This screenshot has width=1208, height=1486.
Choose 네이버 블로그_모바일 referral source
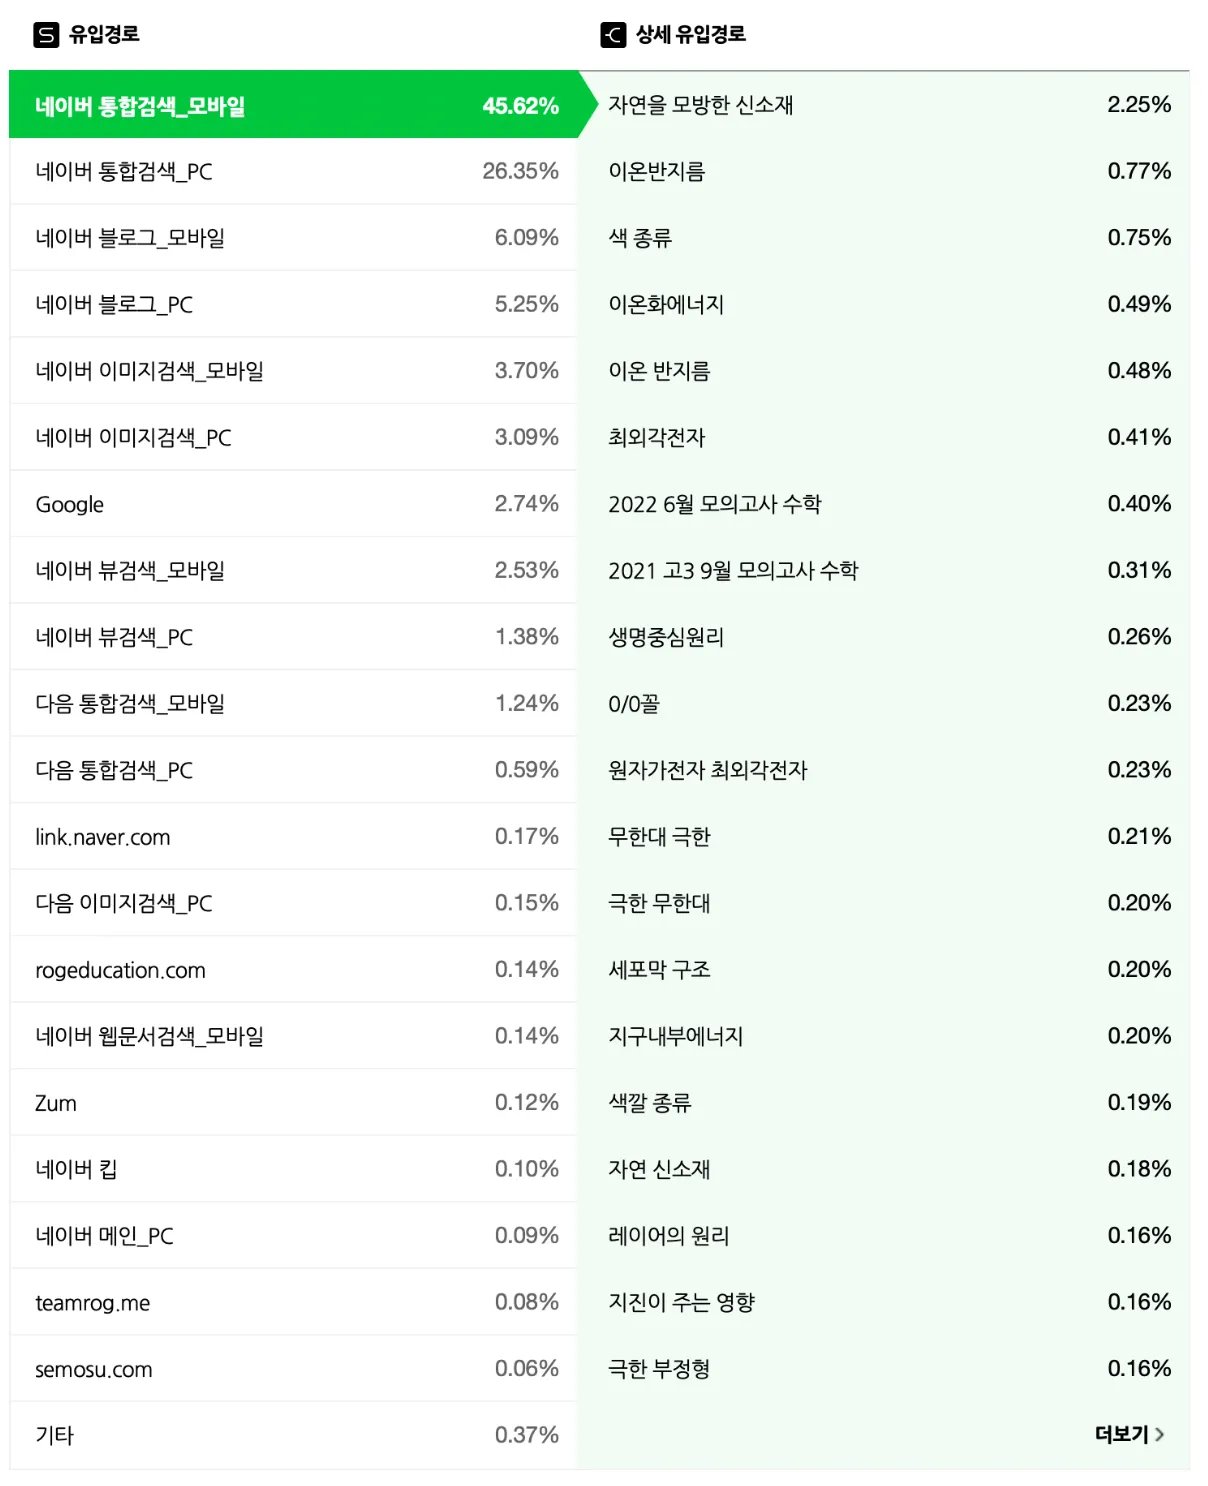tap(294, 238)
